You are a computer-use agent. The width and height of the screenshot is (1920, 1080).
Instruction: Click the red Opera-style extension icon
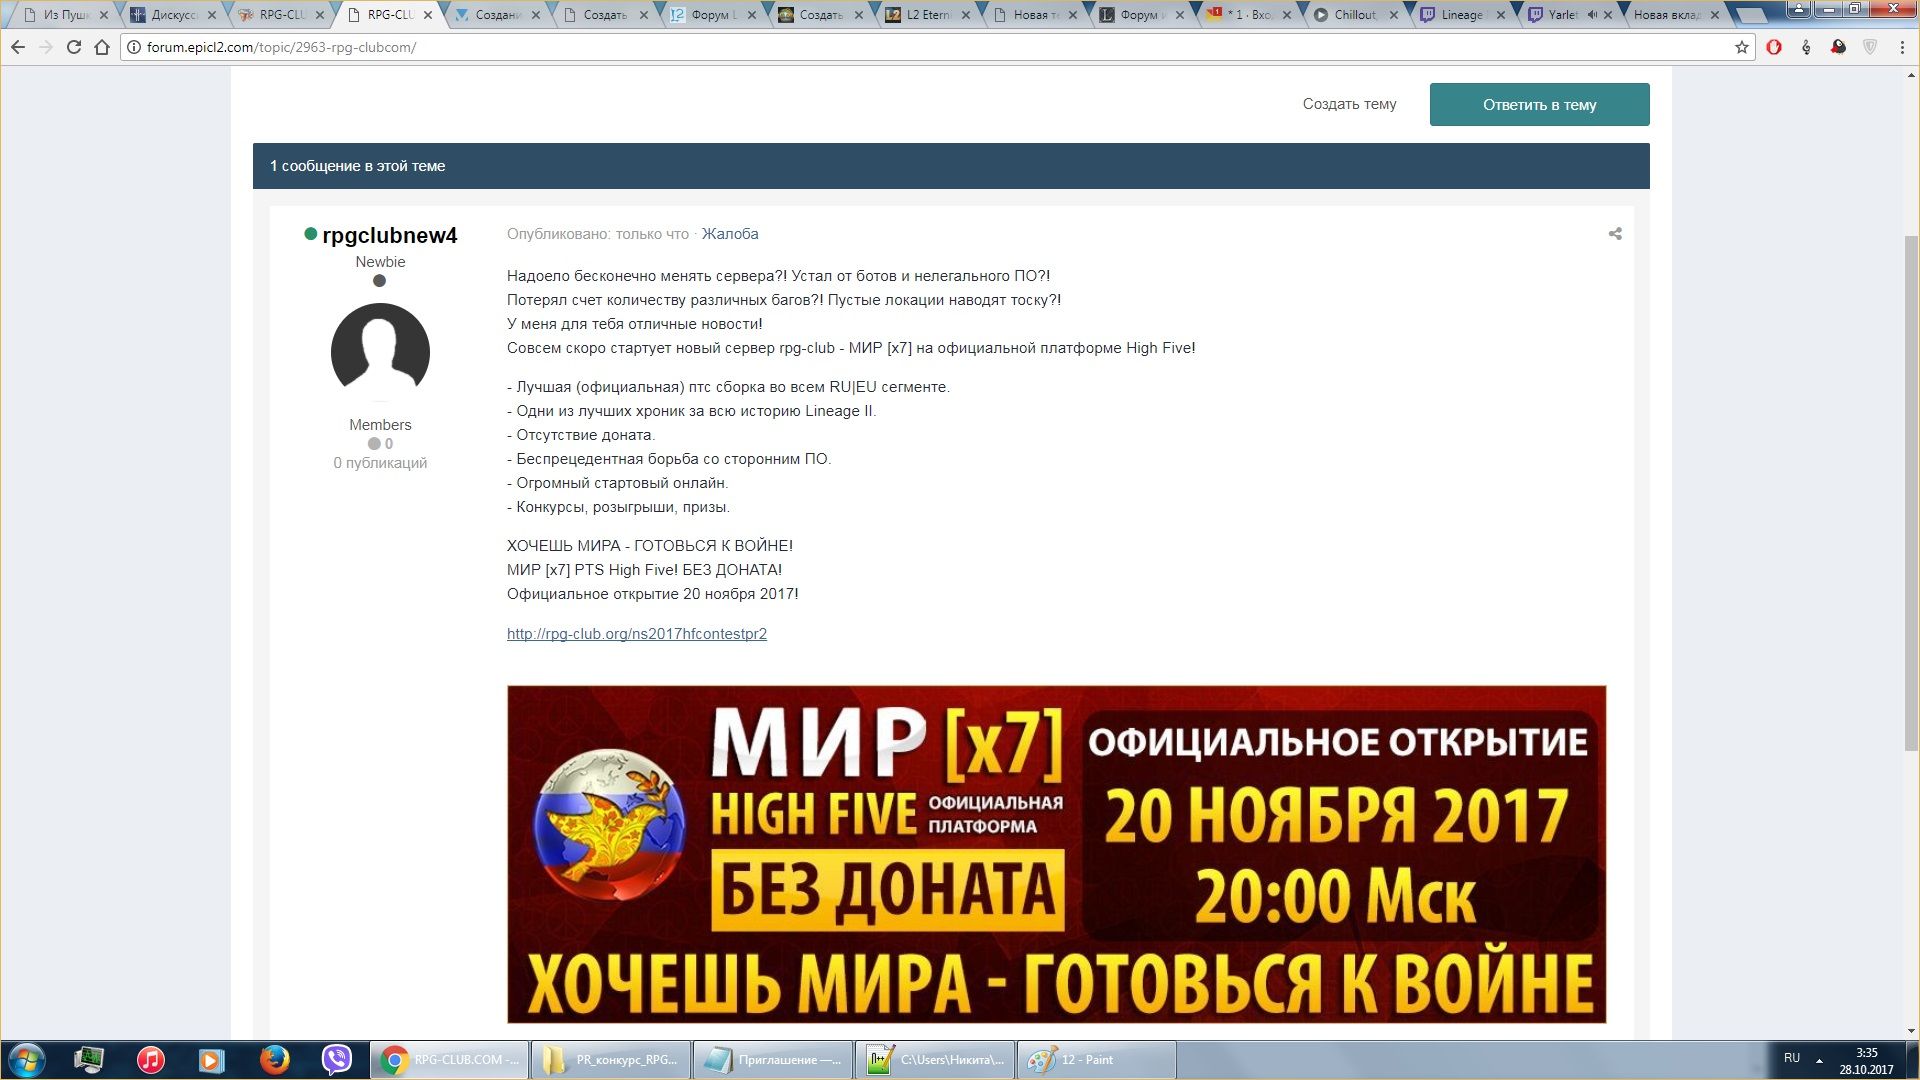point(1774,47)
